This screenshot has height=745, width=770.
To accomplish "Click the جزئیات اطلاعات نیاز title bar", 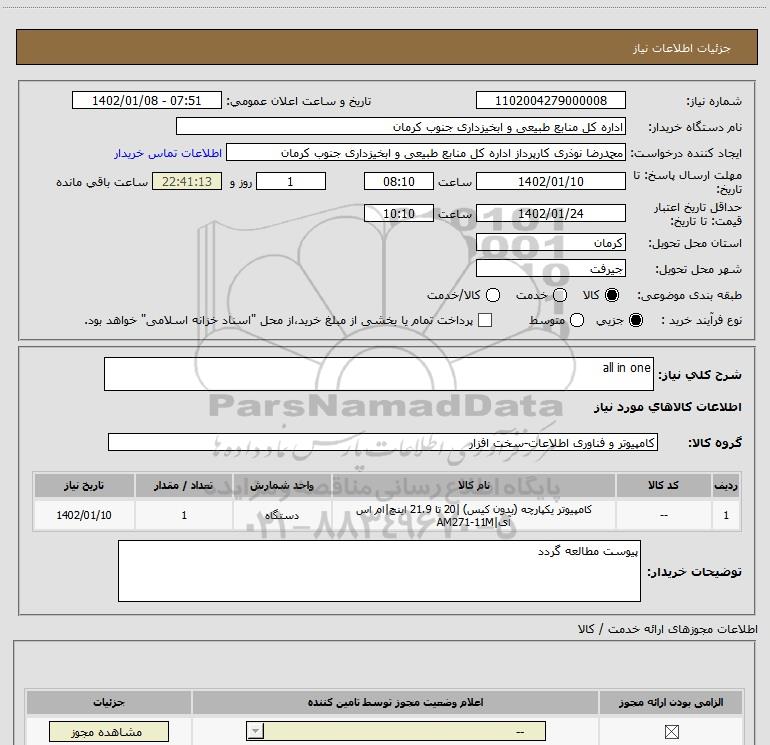I will 386,47.
